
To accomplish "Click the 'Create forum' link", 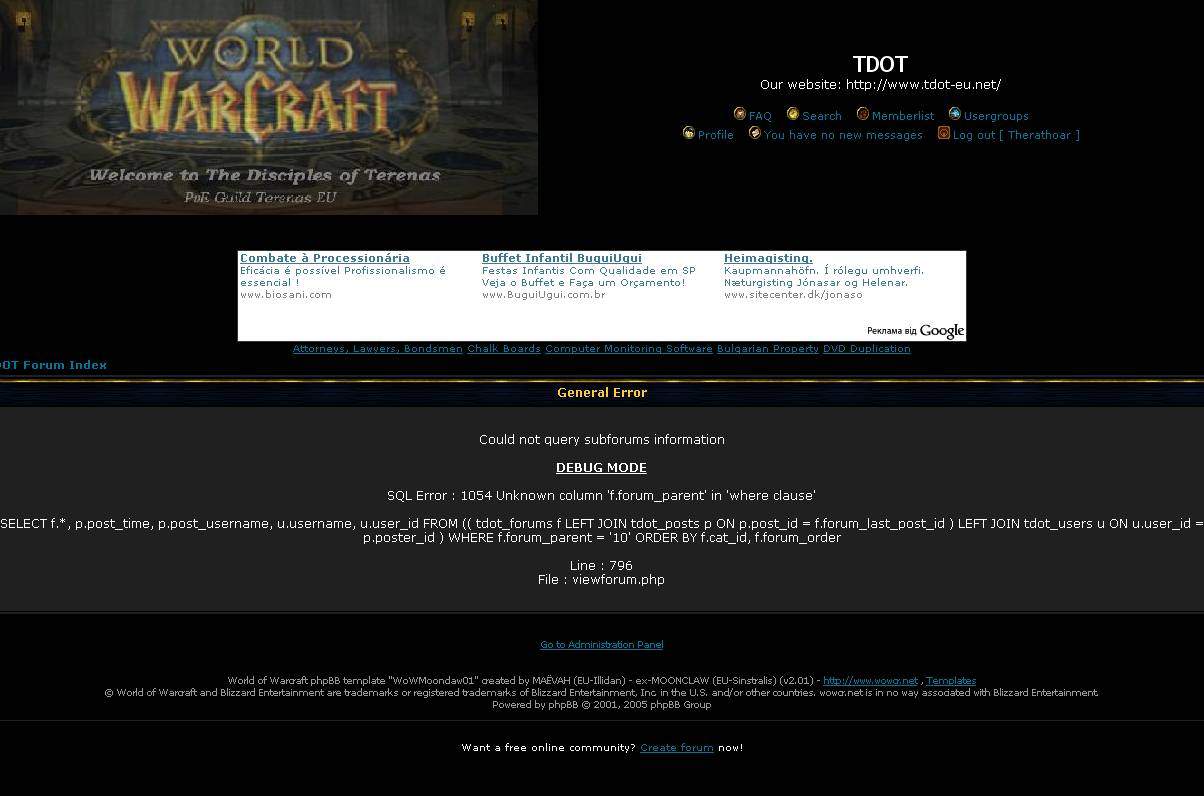I will 676,748.
